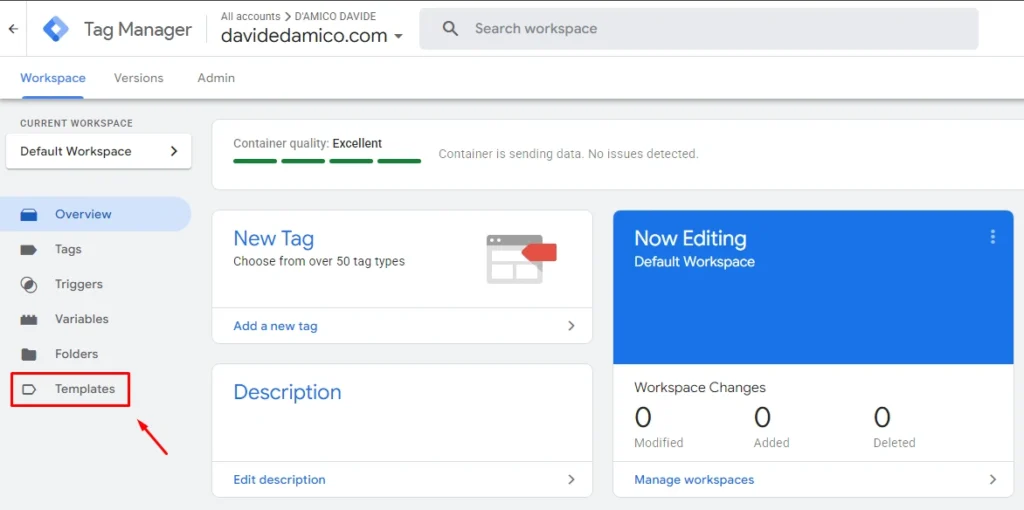Click the Templates icon in sidebar
Viewport: 1024px width, 510px height.
[29, 389]
